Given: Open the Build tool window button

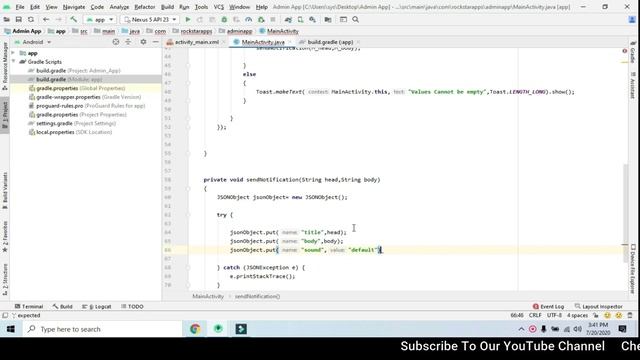Looking at the screenshot, I should point(62,307).
